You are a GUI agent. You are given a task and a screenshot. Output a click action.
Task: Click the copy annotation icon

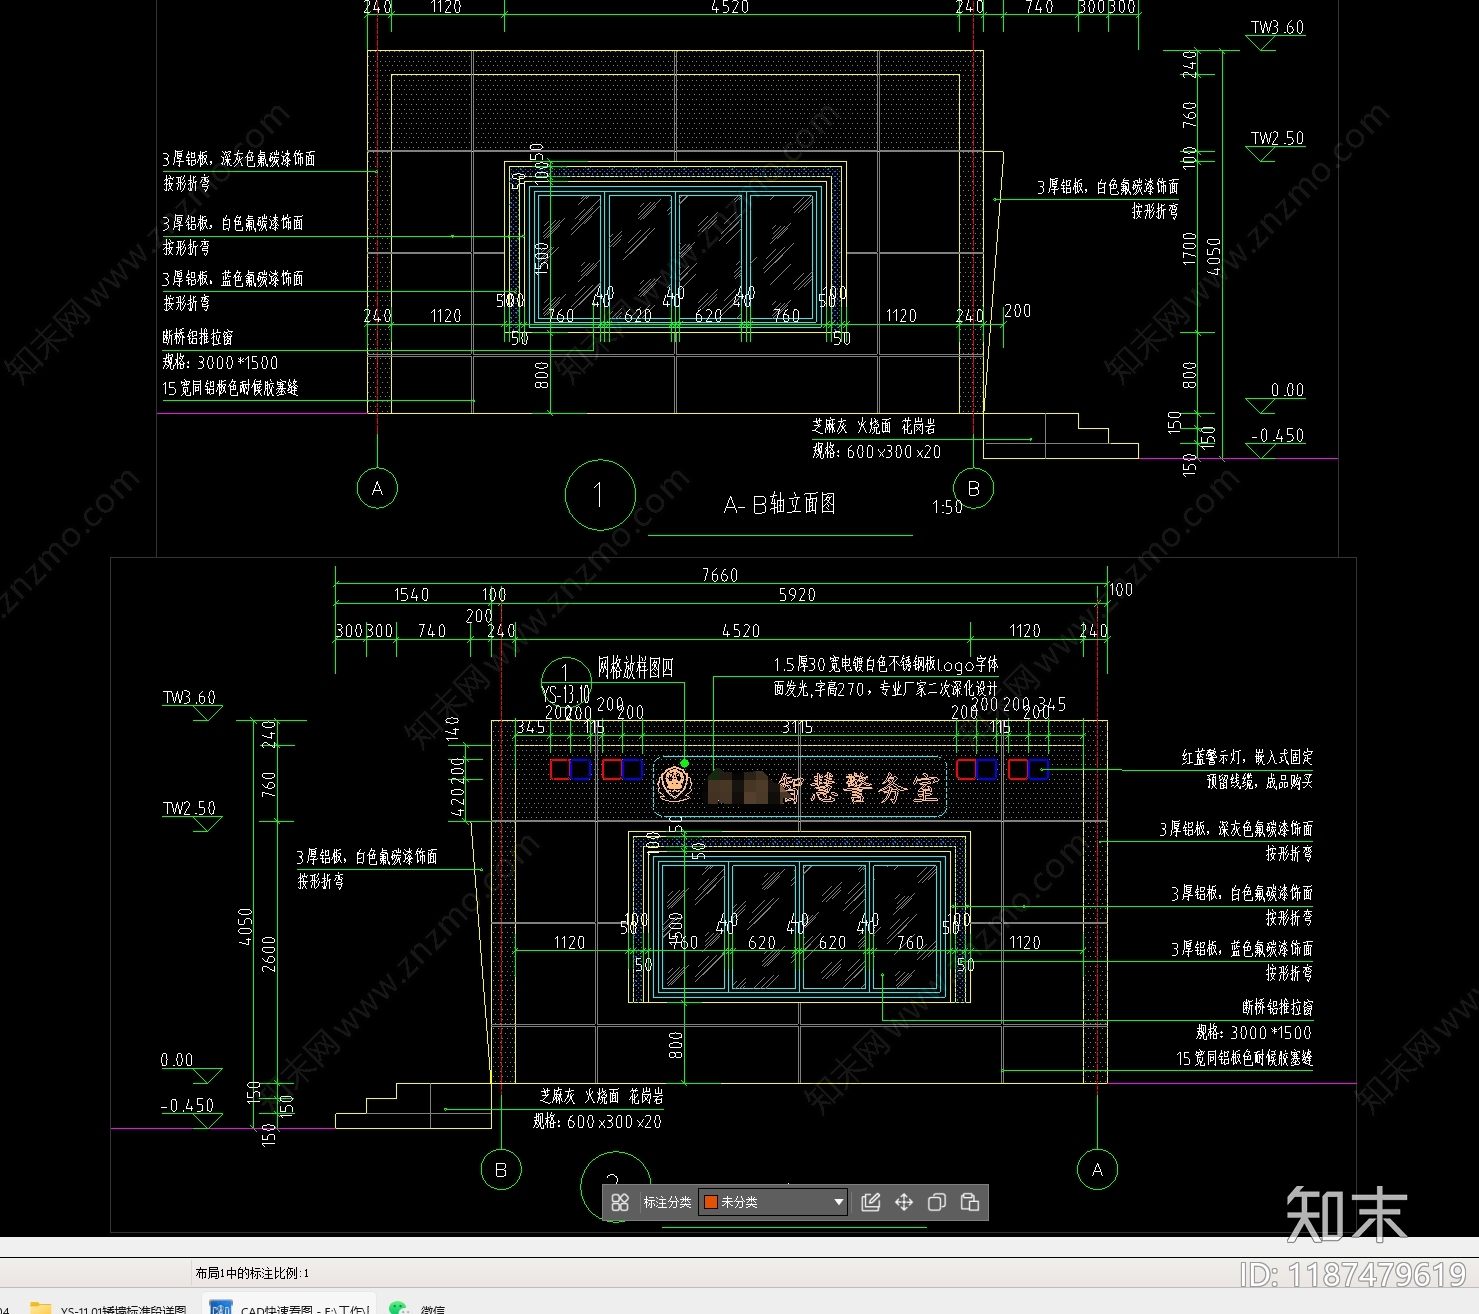pyautogui.click(x=937, y=1202)
